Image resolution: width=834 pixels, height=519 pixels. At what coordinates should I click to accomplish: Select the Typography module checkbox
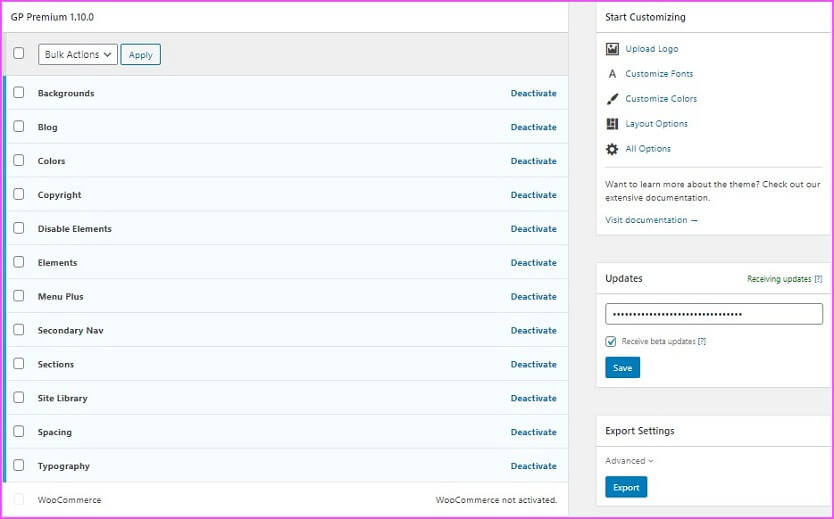pos(19,465)
